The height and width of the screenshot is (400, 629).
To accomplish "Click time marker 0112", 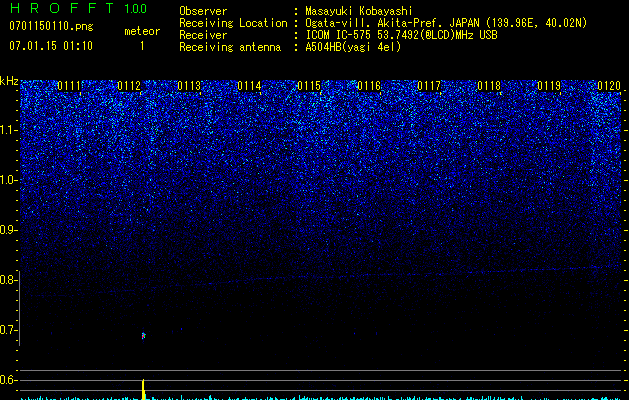I will point(129,86).
